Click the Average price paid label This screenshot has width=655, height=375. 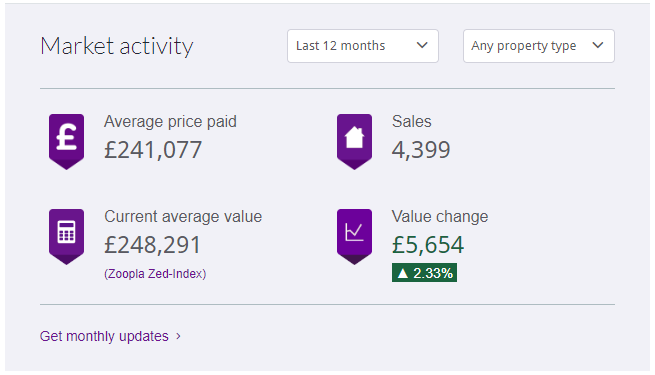(170, 122)
